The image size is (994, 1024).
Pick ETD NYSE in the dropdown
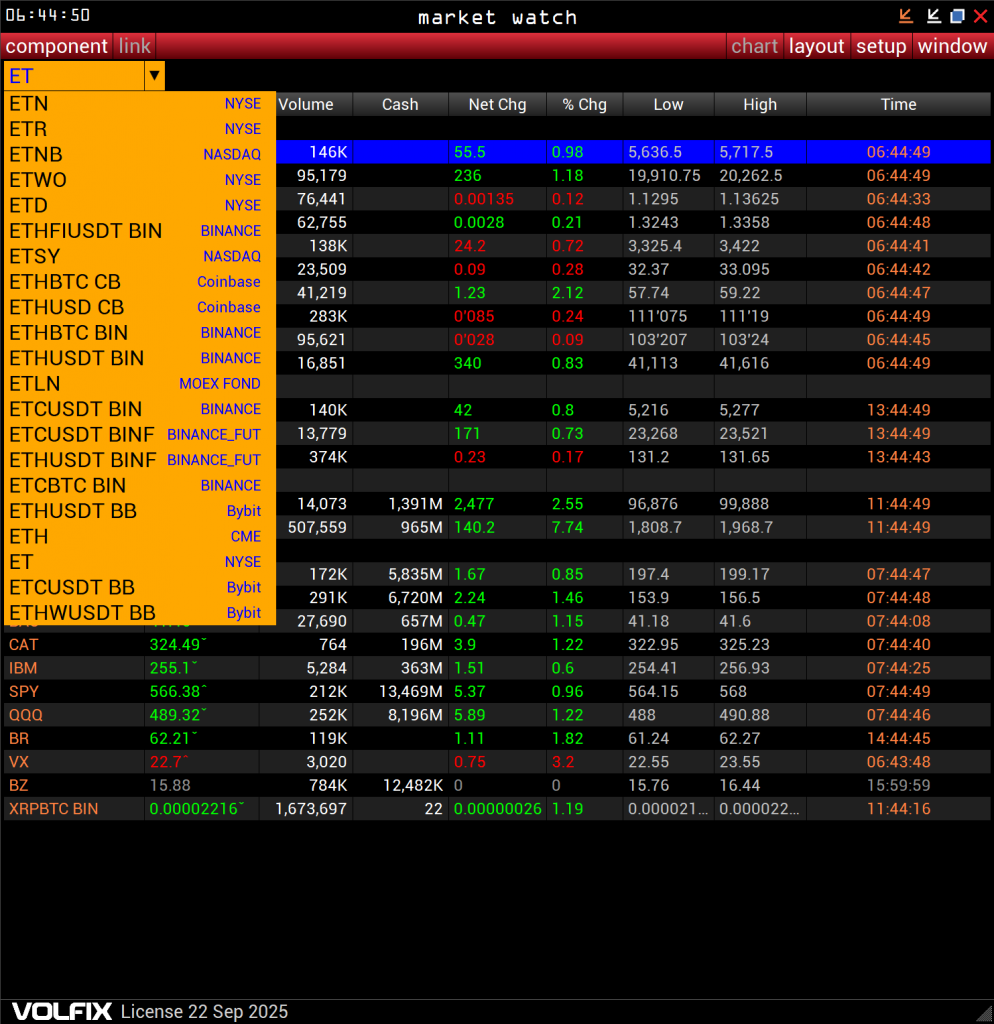(140, 206)
